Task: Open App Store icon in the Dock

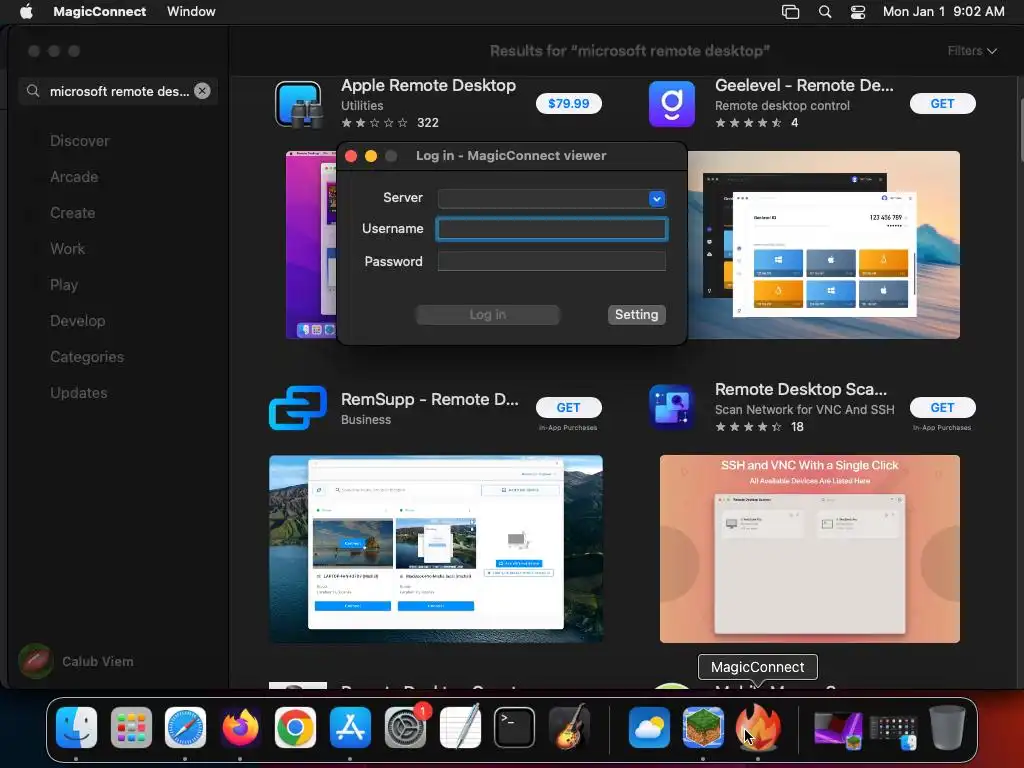Action: pos(350,727)
